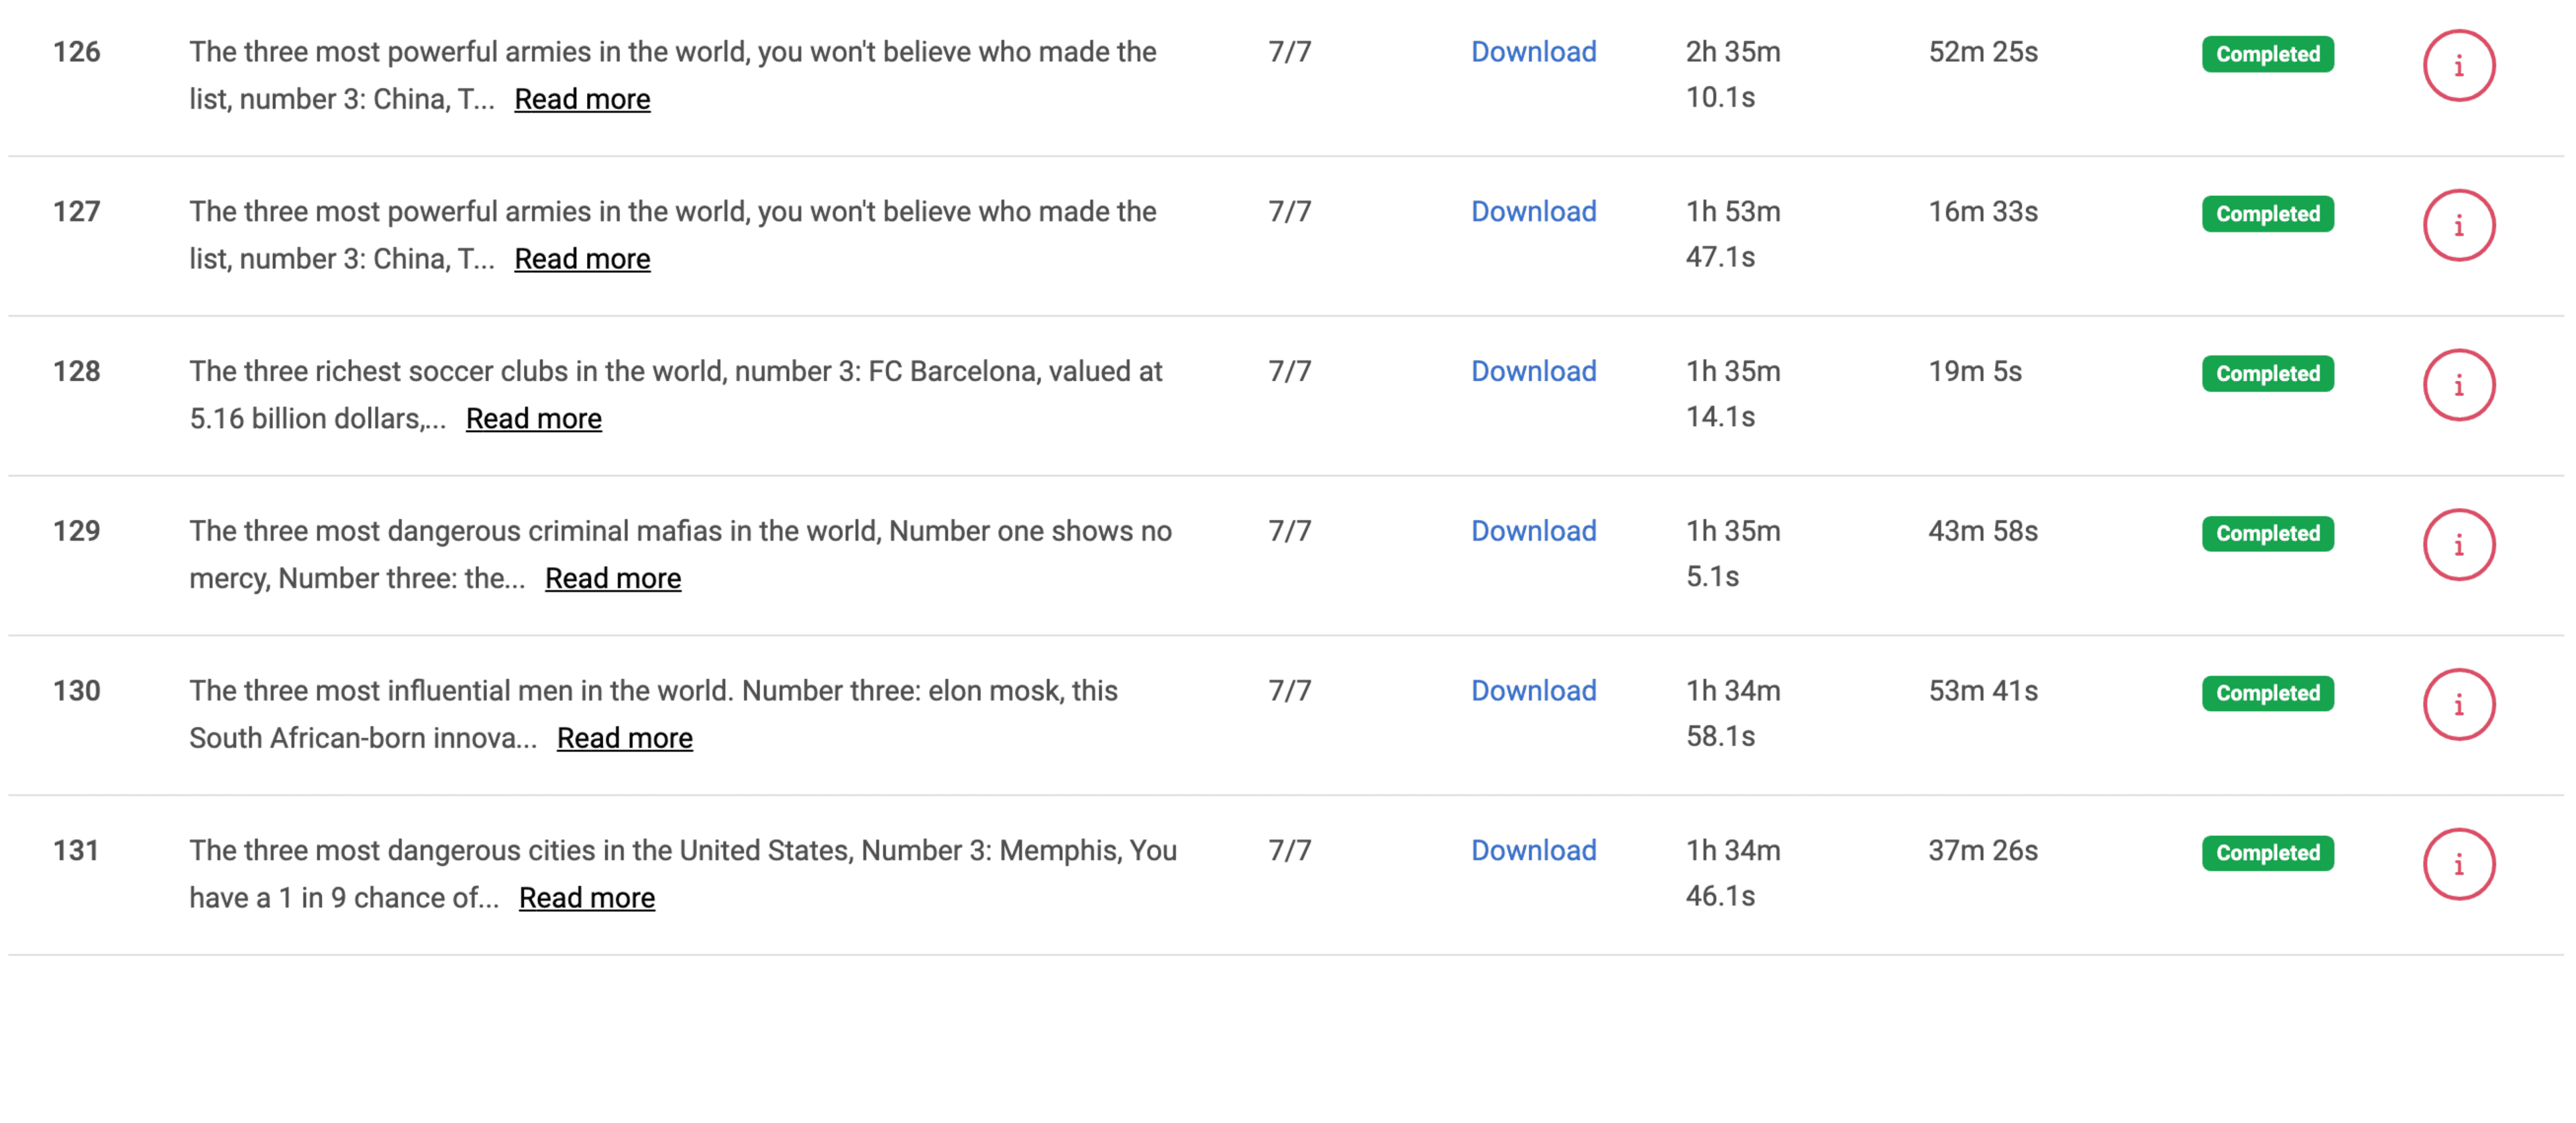Expand the Memphis dangerous cities description
Screen dimensions: 2576x1123
(x=586, y=898)
